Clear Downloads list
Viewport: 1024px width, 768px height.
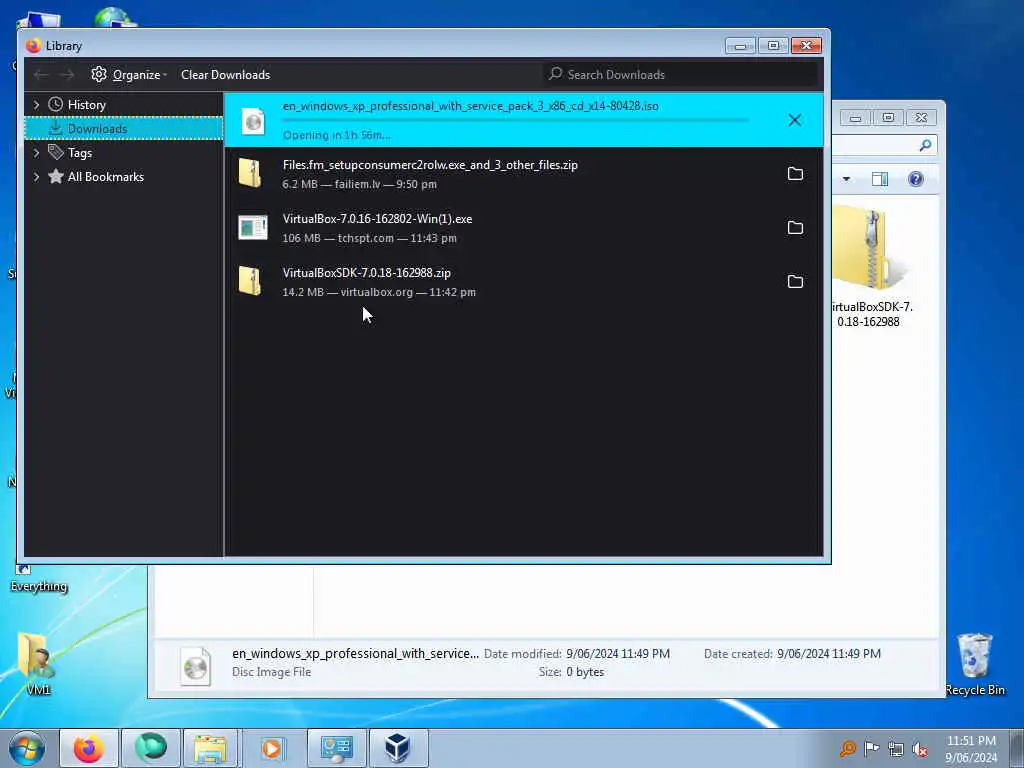225,74
